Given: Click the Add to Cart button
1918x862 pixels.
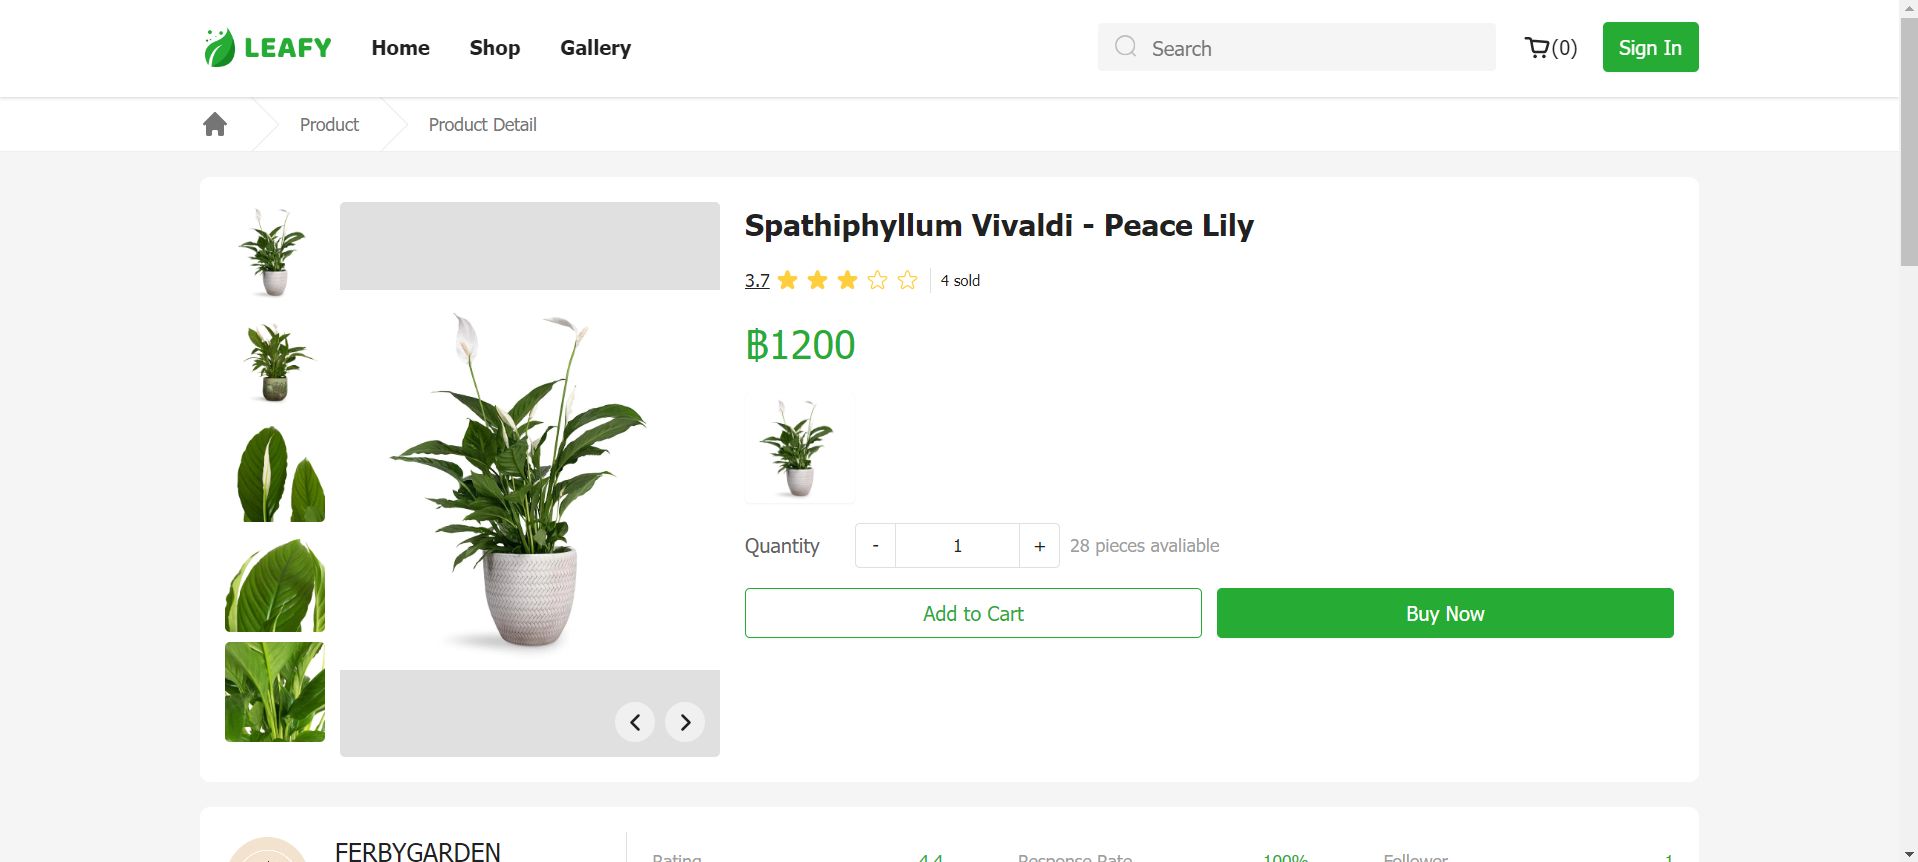Looking at the screenshot, I should click(973, 613).
